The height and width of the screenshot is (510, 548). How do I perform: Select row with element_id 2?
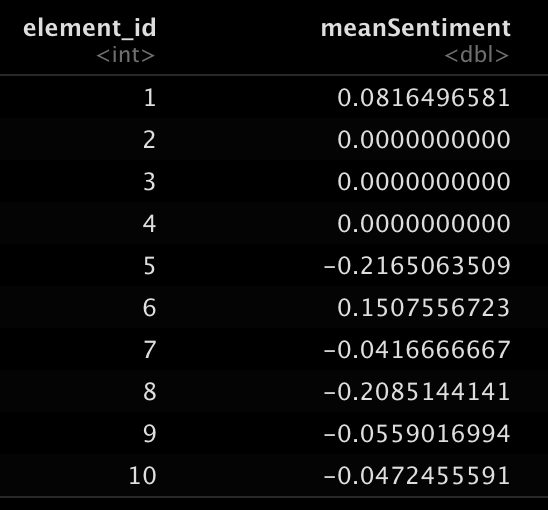coord(274,139)
